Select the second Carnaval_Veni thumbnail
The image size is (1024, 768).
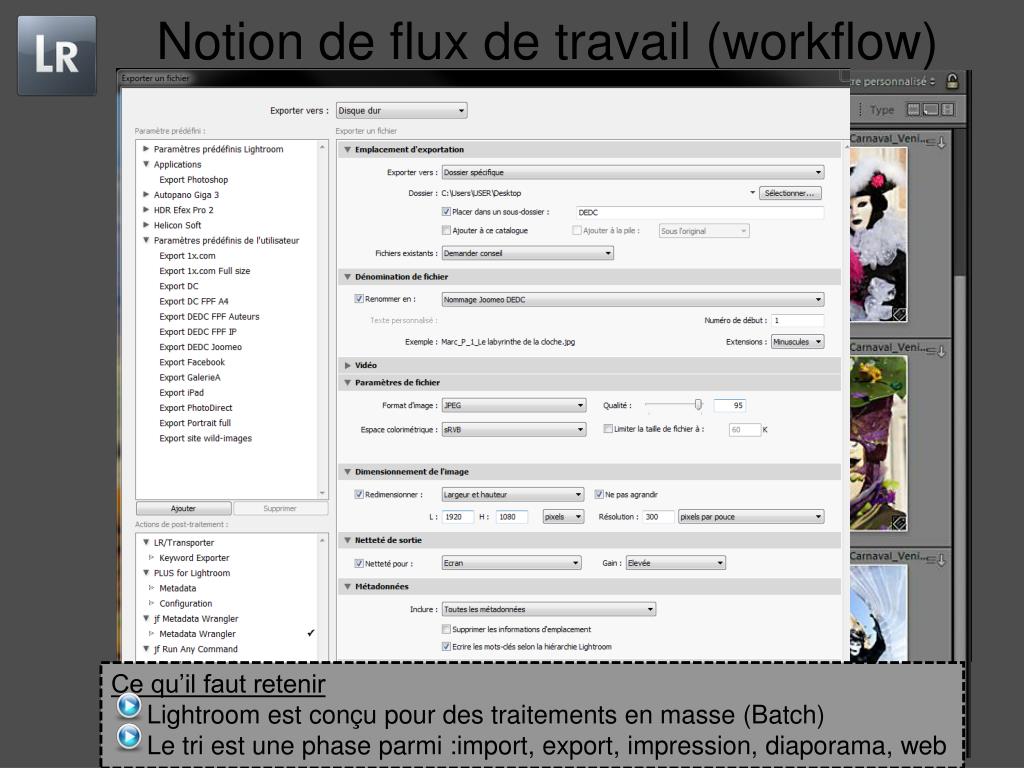[x=878, y=443]
